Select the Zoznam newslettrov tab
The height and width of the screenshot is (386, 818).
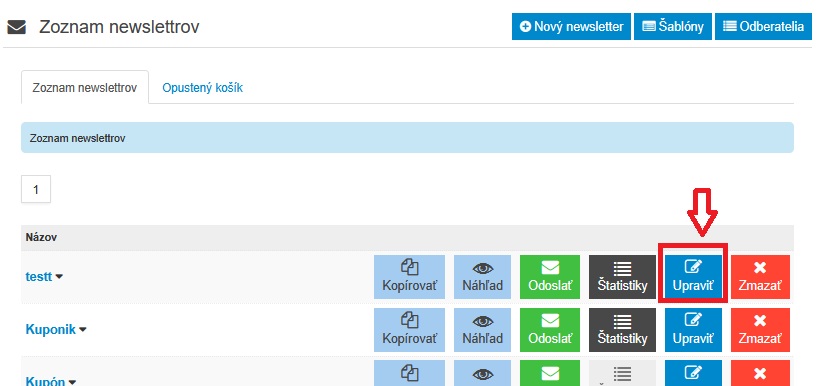pyautogui.click(x=85, y=88)
